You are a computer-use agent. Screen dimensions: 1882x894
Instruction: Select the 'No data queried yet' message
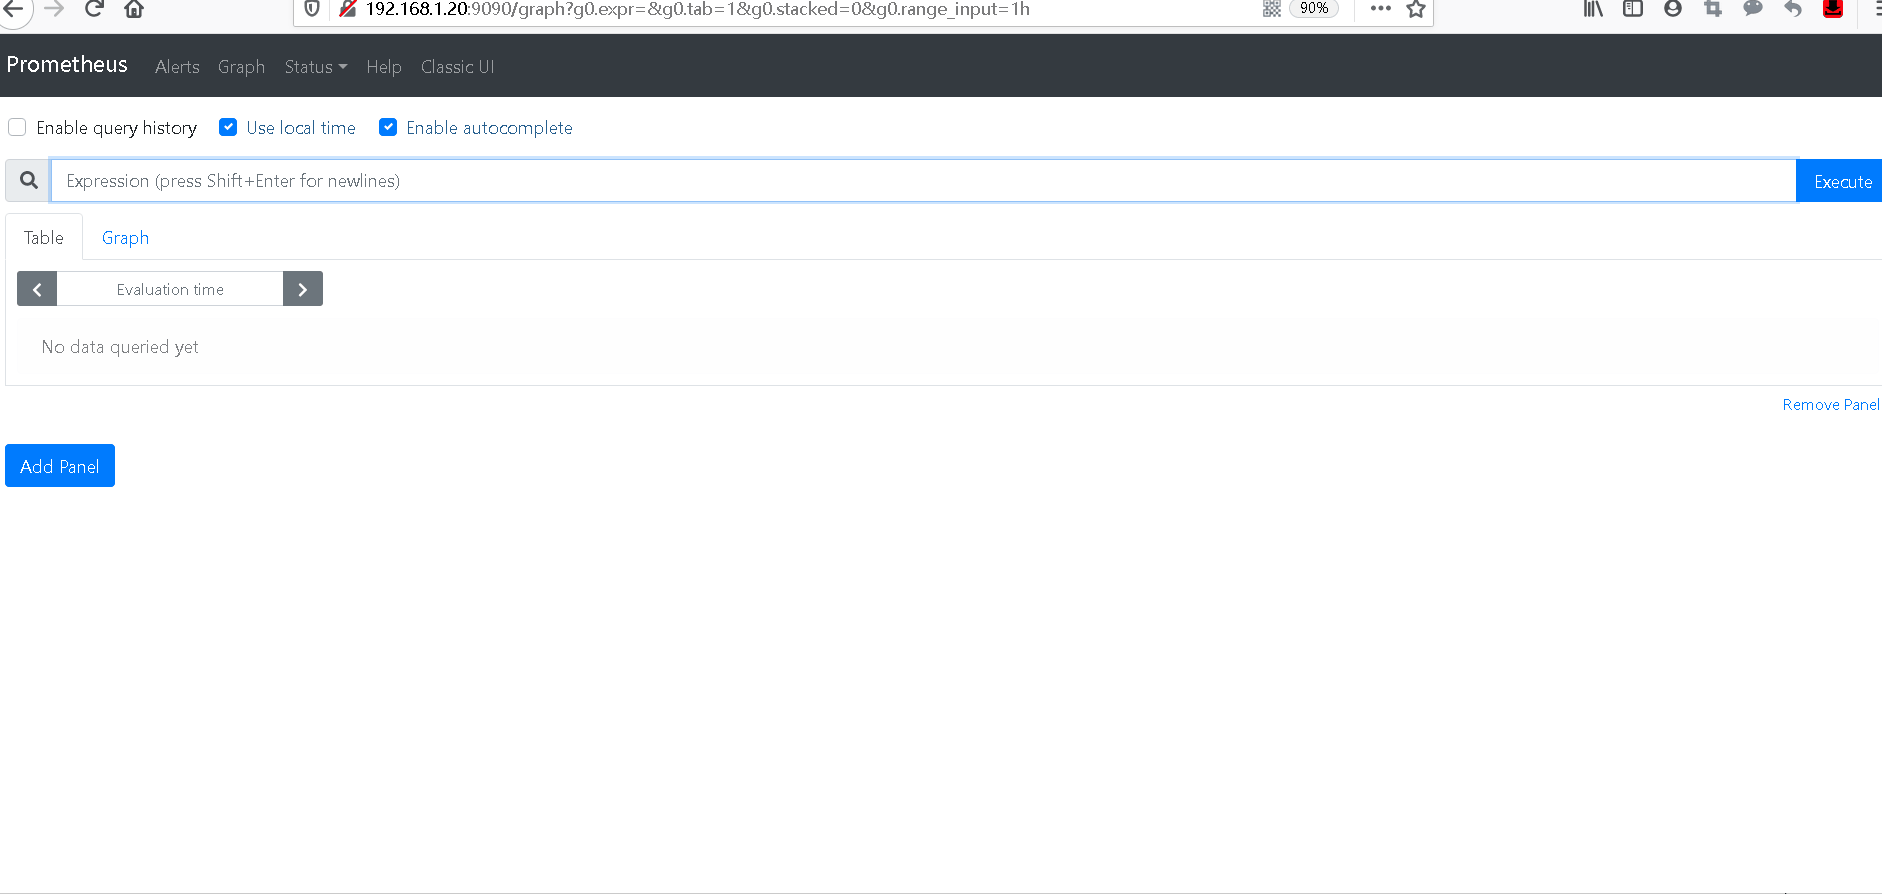point(120,347)
